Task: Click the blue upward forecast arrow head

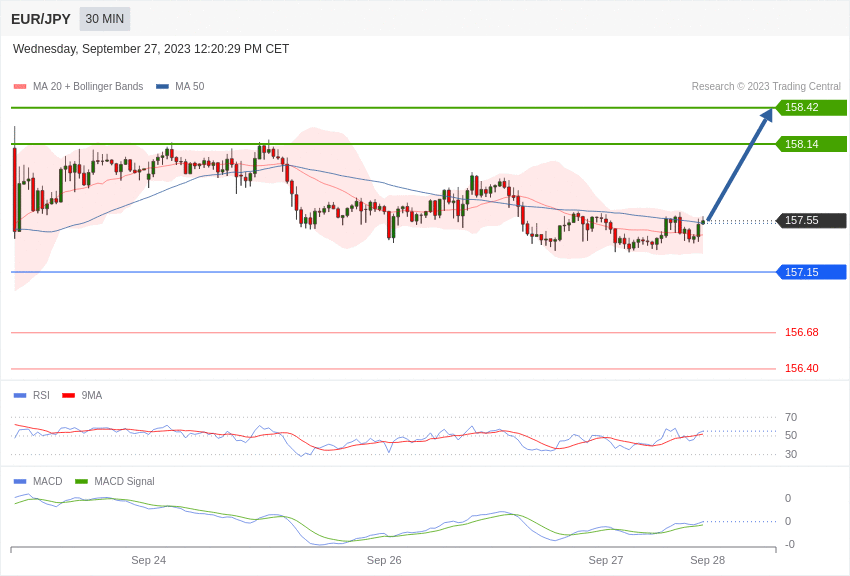Action: click(x=767, y=115)
